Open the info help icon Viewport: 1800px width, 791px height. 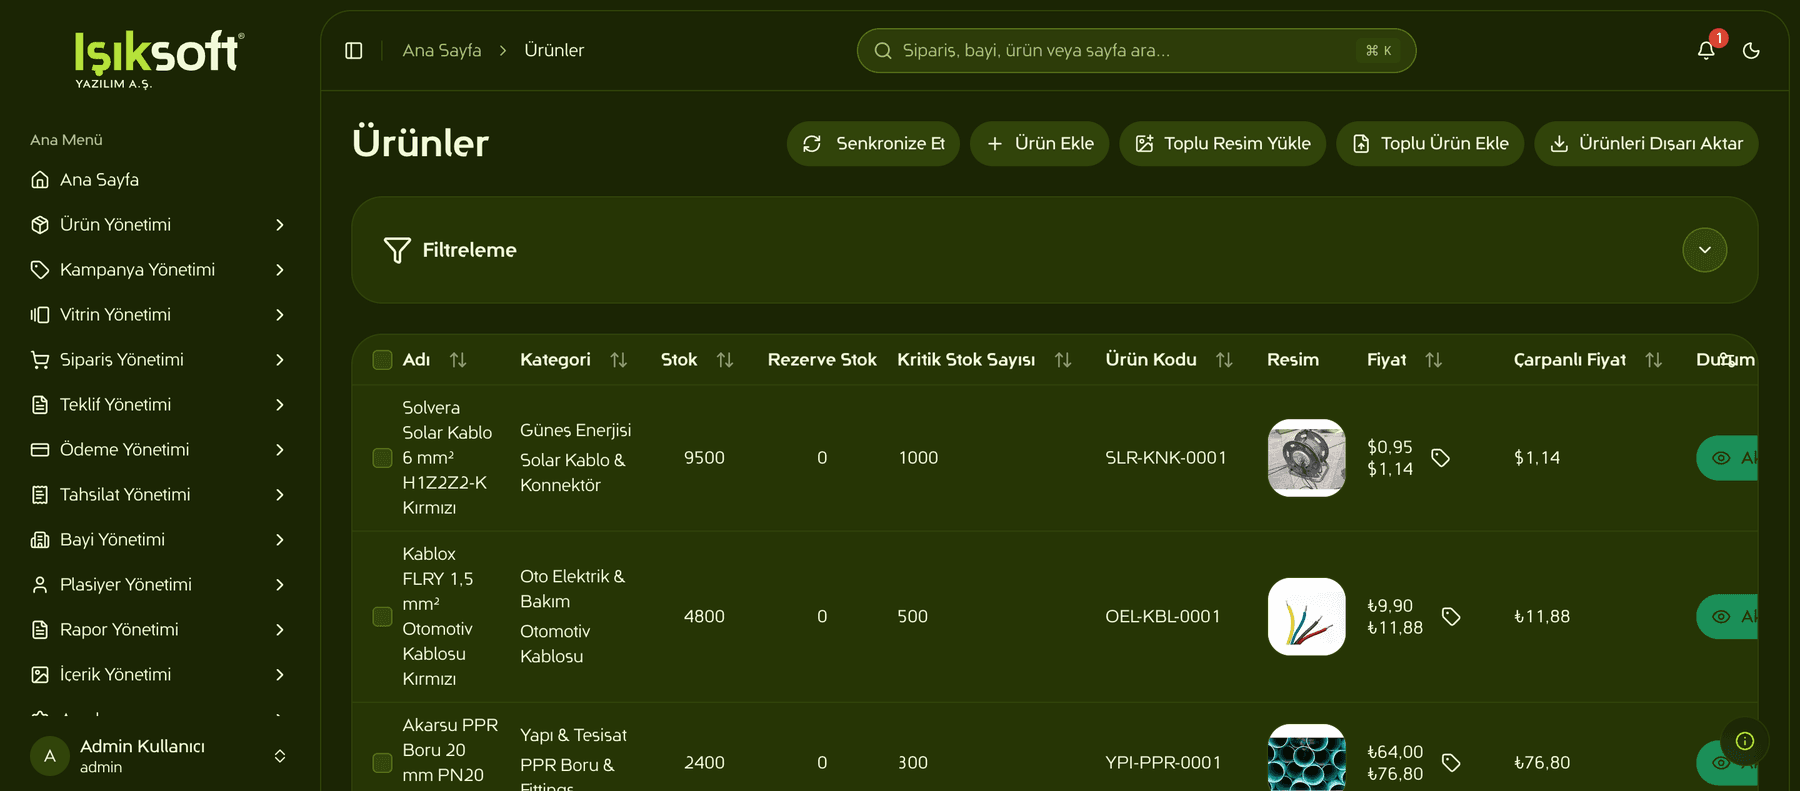(x=1745, y=741)
